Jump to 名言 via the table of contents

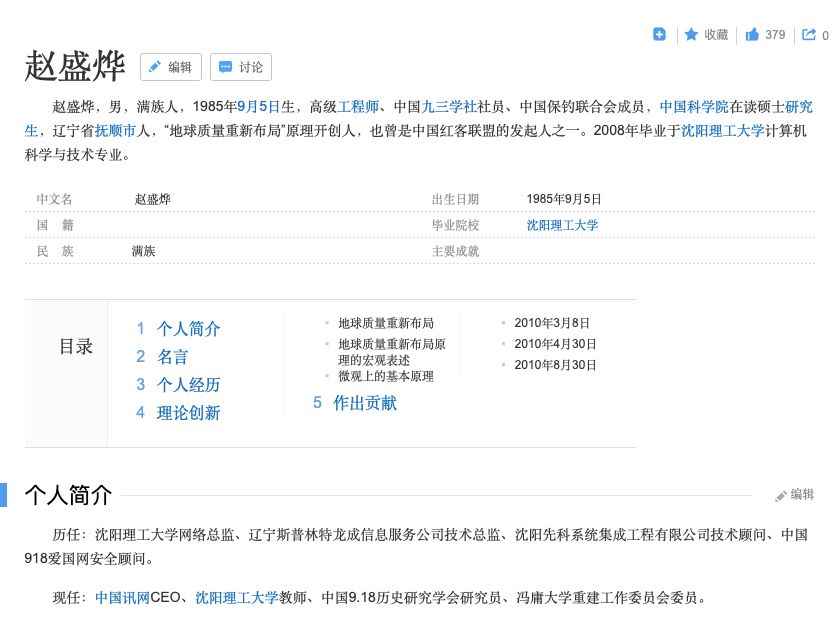tap(173, 356)
